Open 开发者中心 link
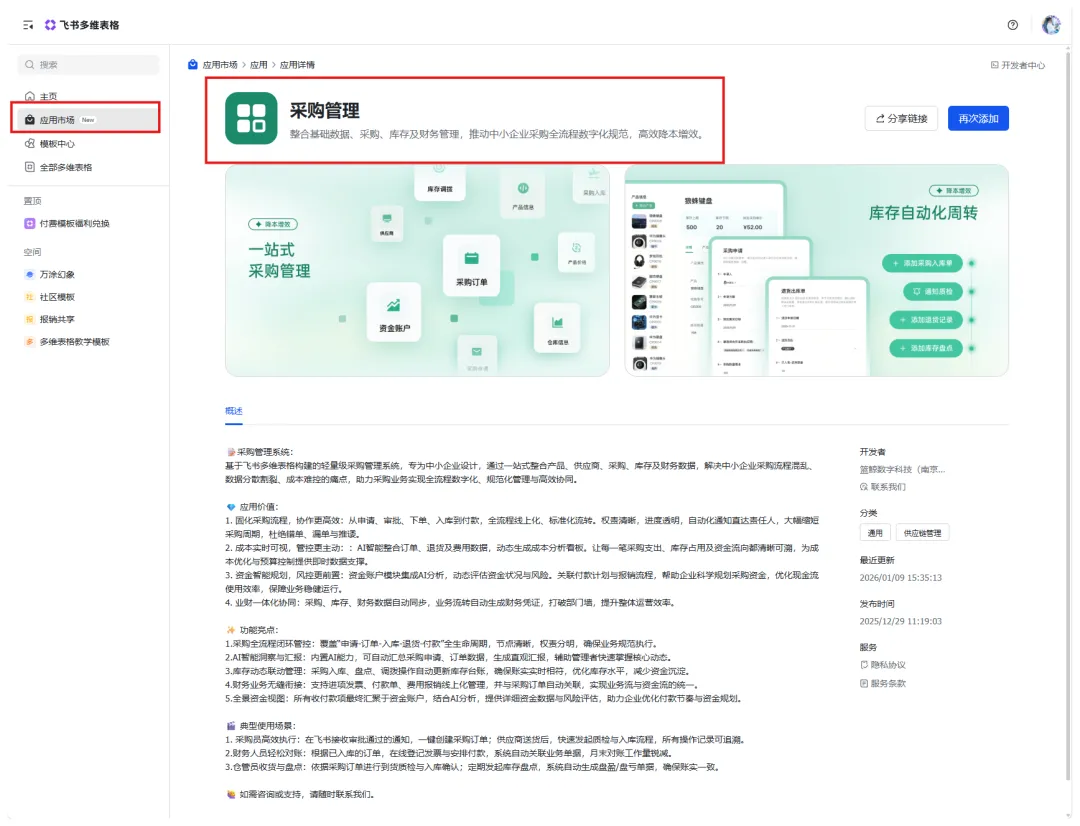This screenshot has width=1080, height=826. 1017,65
